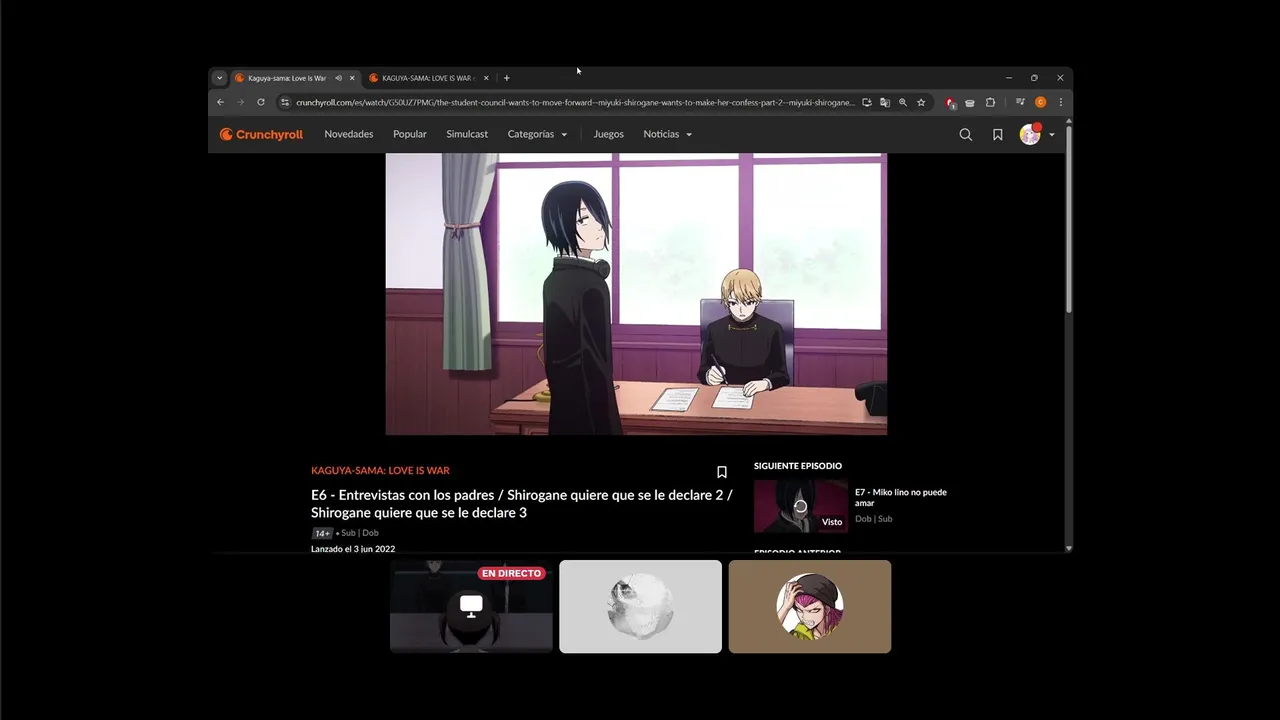
Task: Select the gray moon avatar participant tile
Action: [640, 606]
